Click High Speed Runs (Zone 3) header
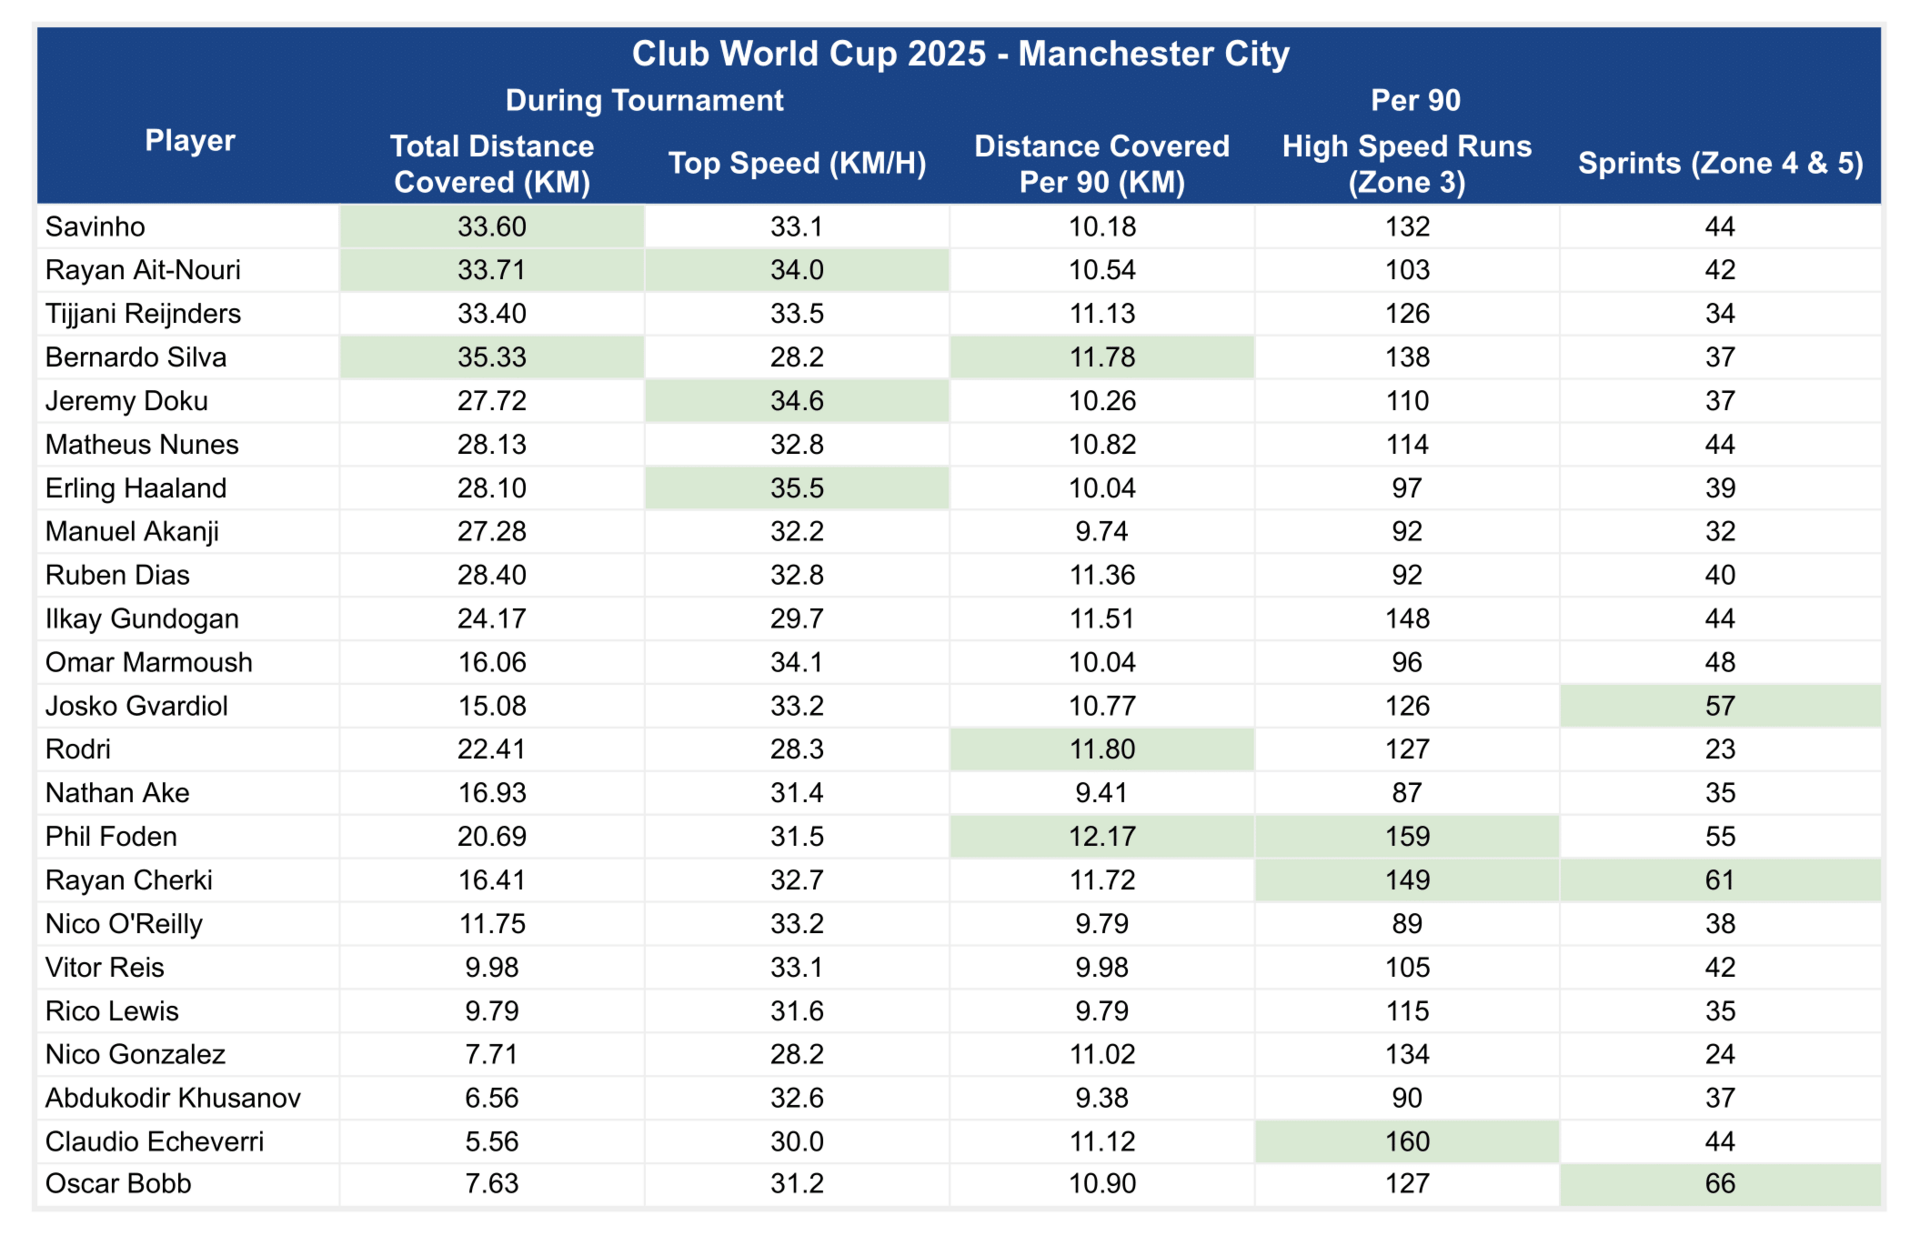This screenshot has height=1236, width=1920. pos(1407,164)
